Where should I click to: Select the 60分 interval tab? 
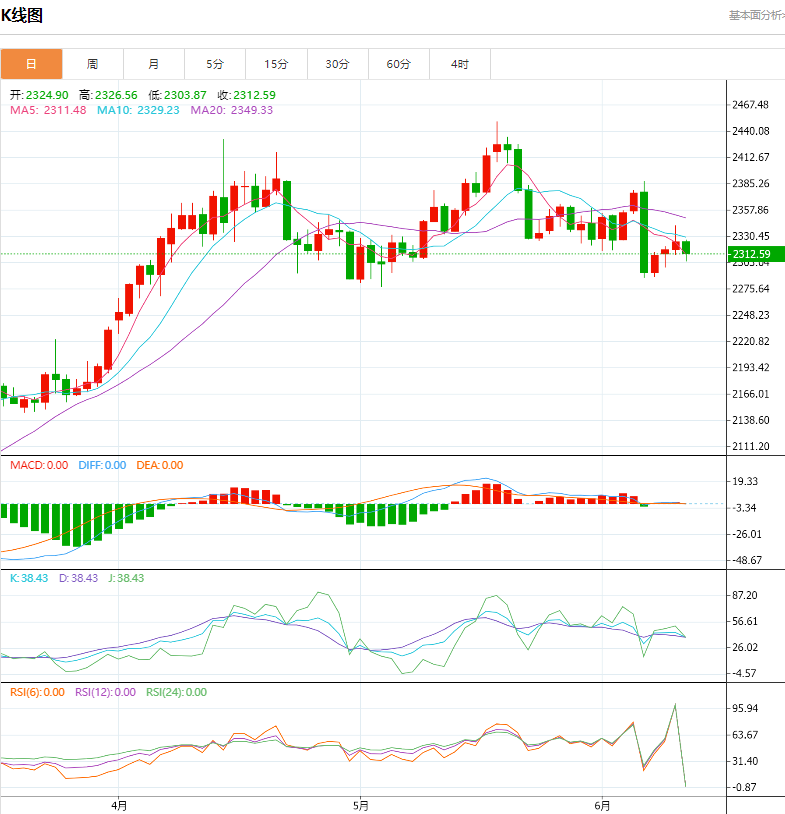tap(398, 64)
